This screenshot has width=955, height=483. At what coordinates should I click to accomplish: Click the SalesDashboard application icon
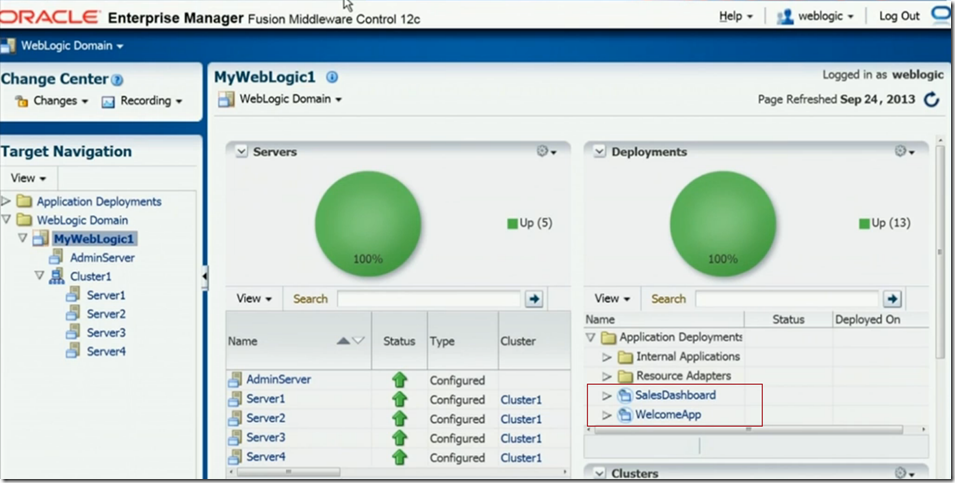(x=625, y=395)
